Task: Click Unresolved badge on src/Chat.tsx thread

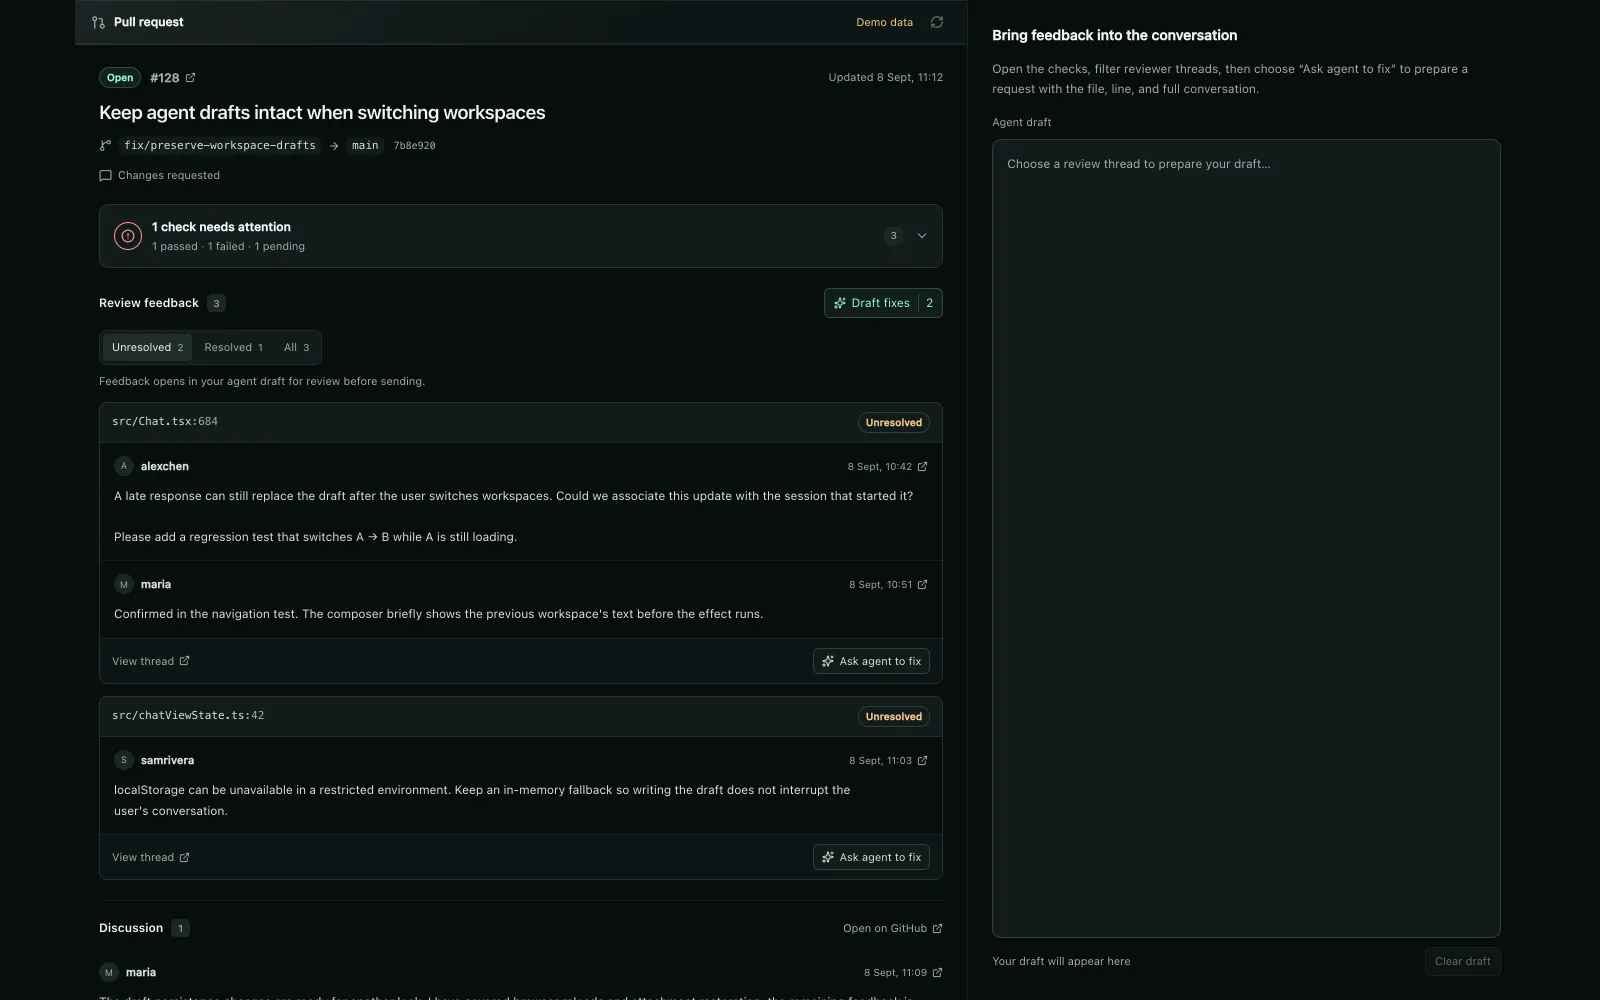Action: (893, 423)
